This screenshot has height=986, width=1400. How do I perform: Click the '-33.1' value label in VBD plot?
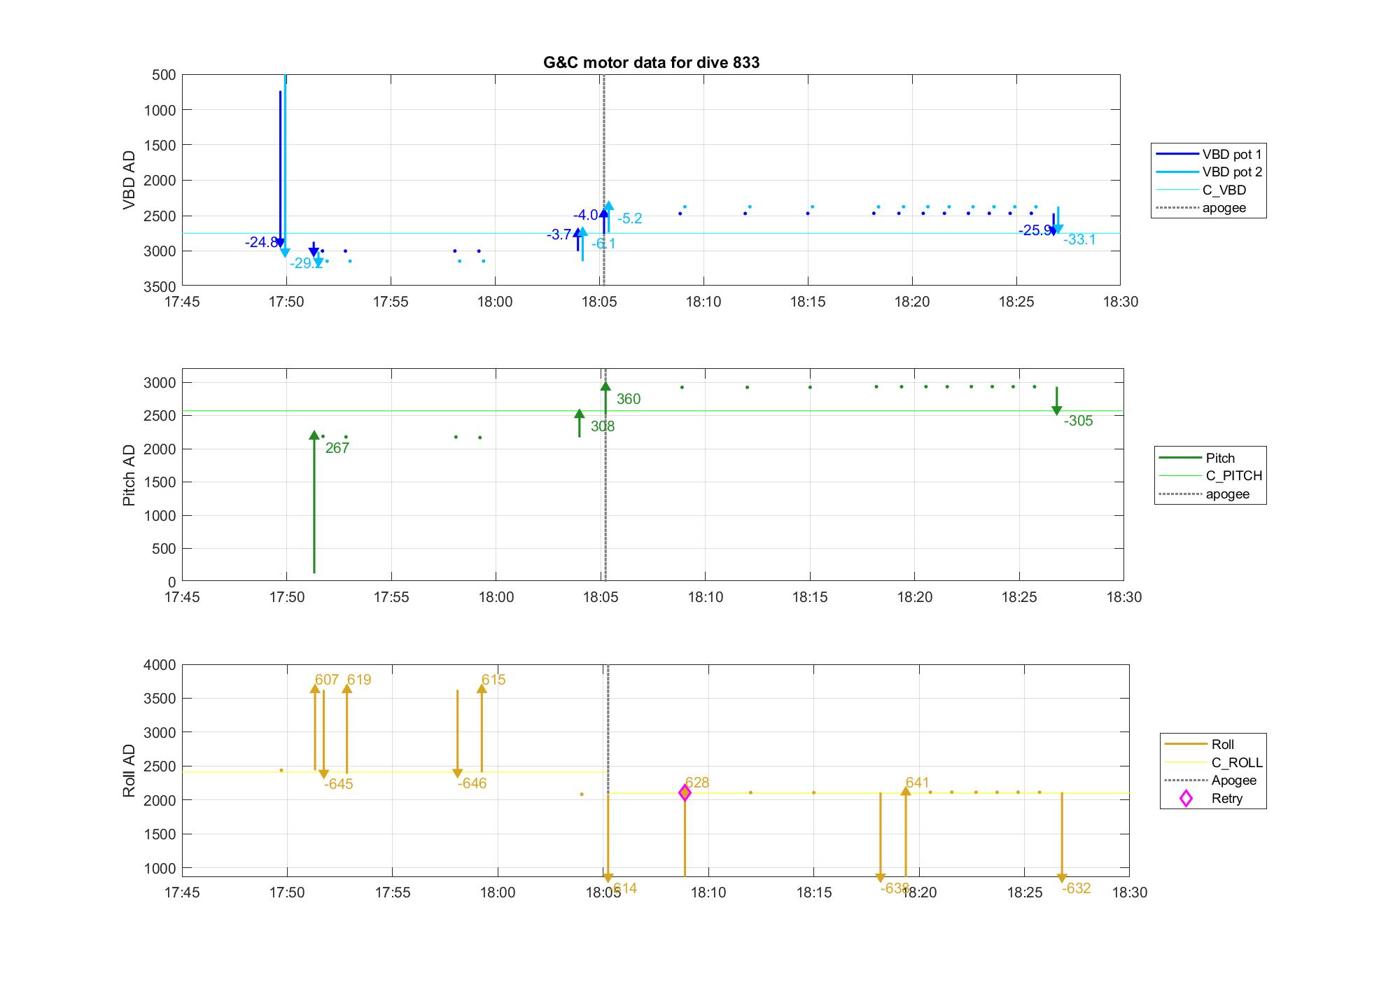pyautogui.click(x=1079, y=239)
